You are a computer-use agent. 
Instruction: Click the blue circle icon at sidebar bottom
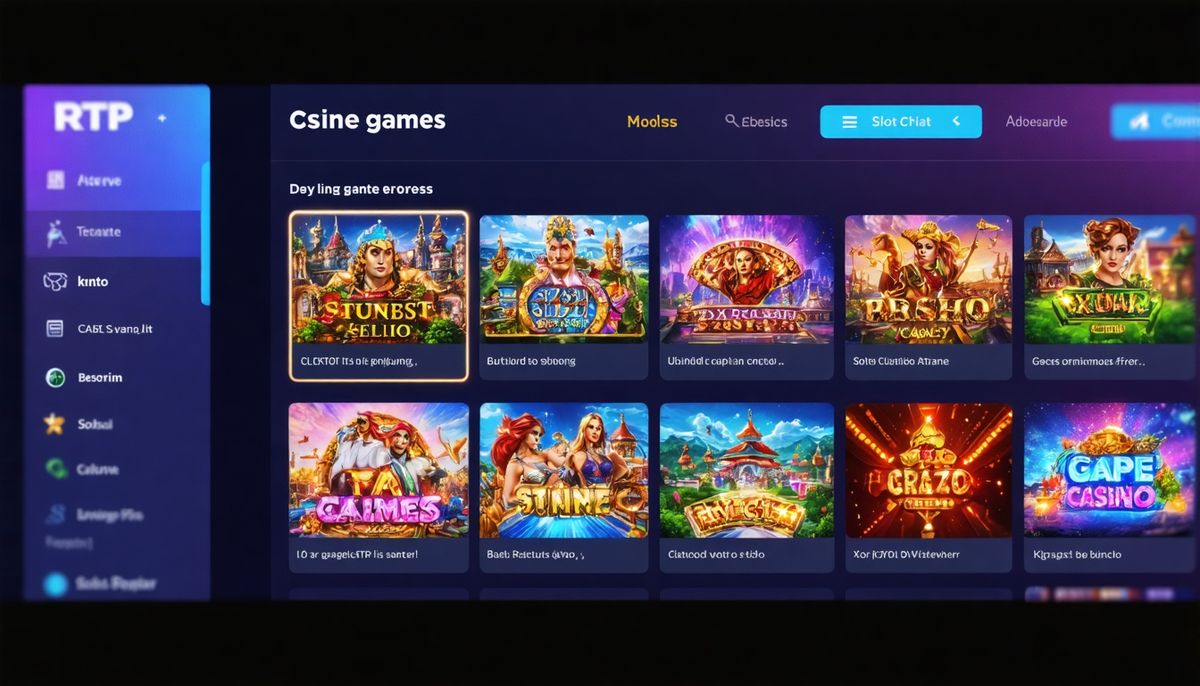(x=55, y=584)
